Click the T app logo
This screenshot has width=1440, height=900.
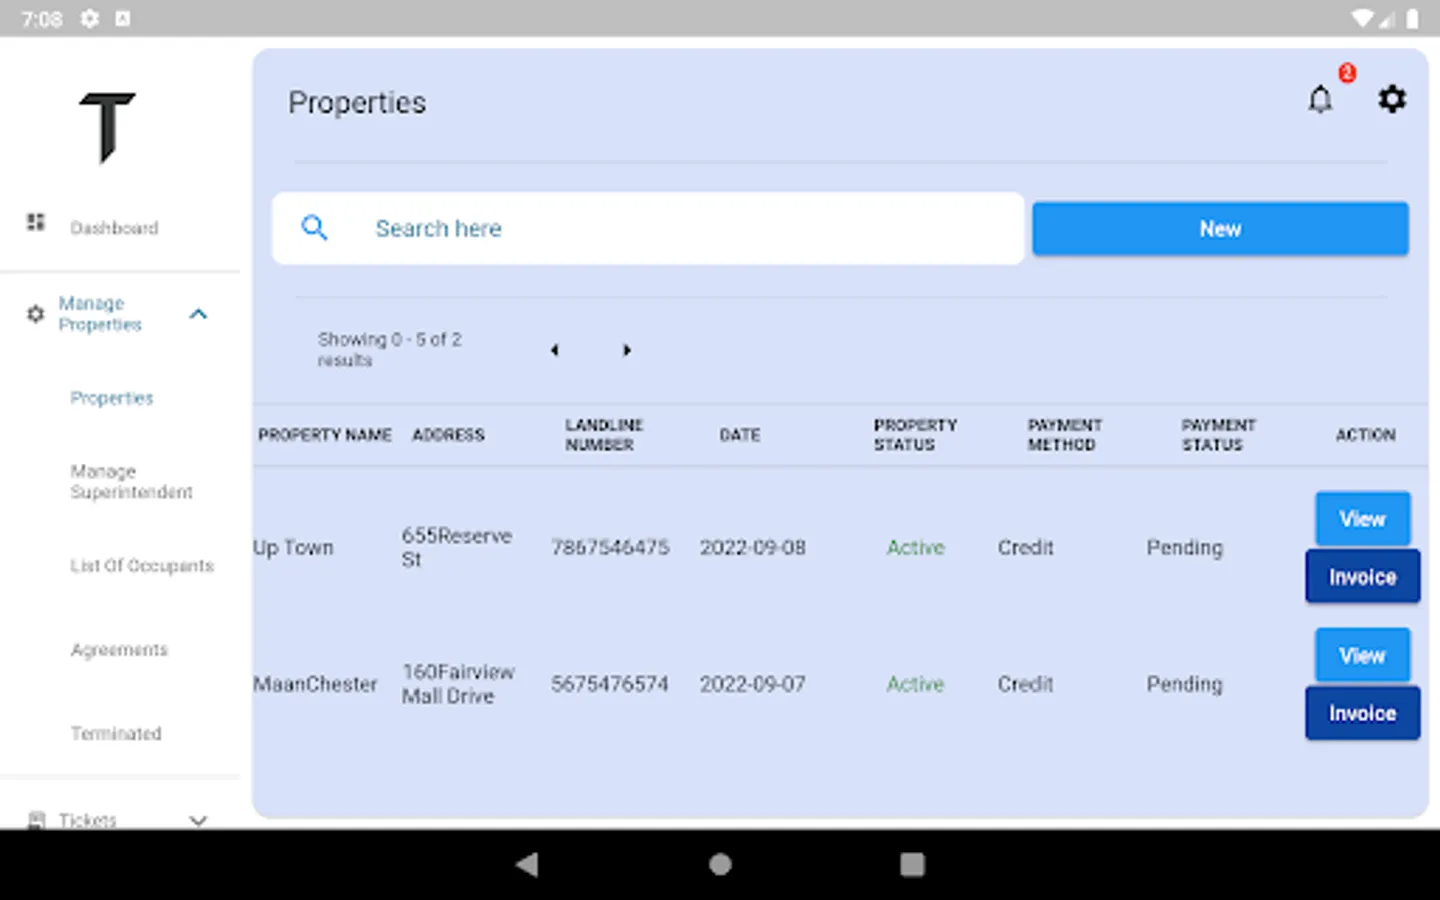coord(107,127)
